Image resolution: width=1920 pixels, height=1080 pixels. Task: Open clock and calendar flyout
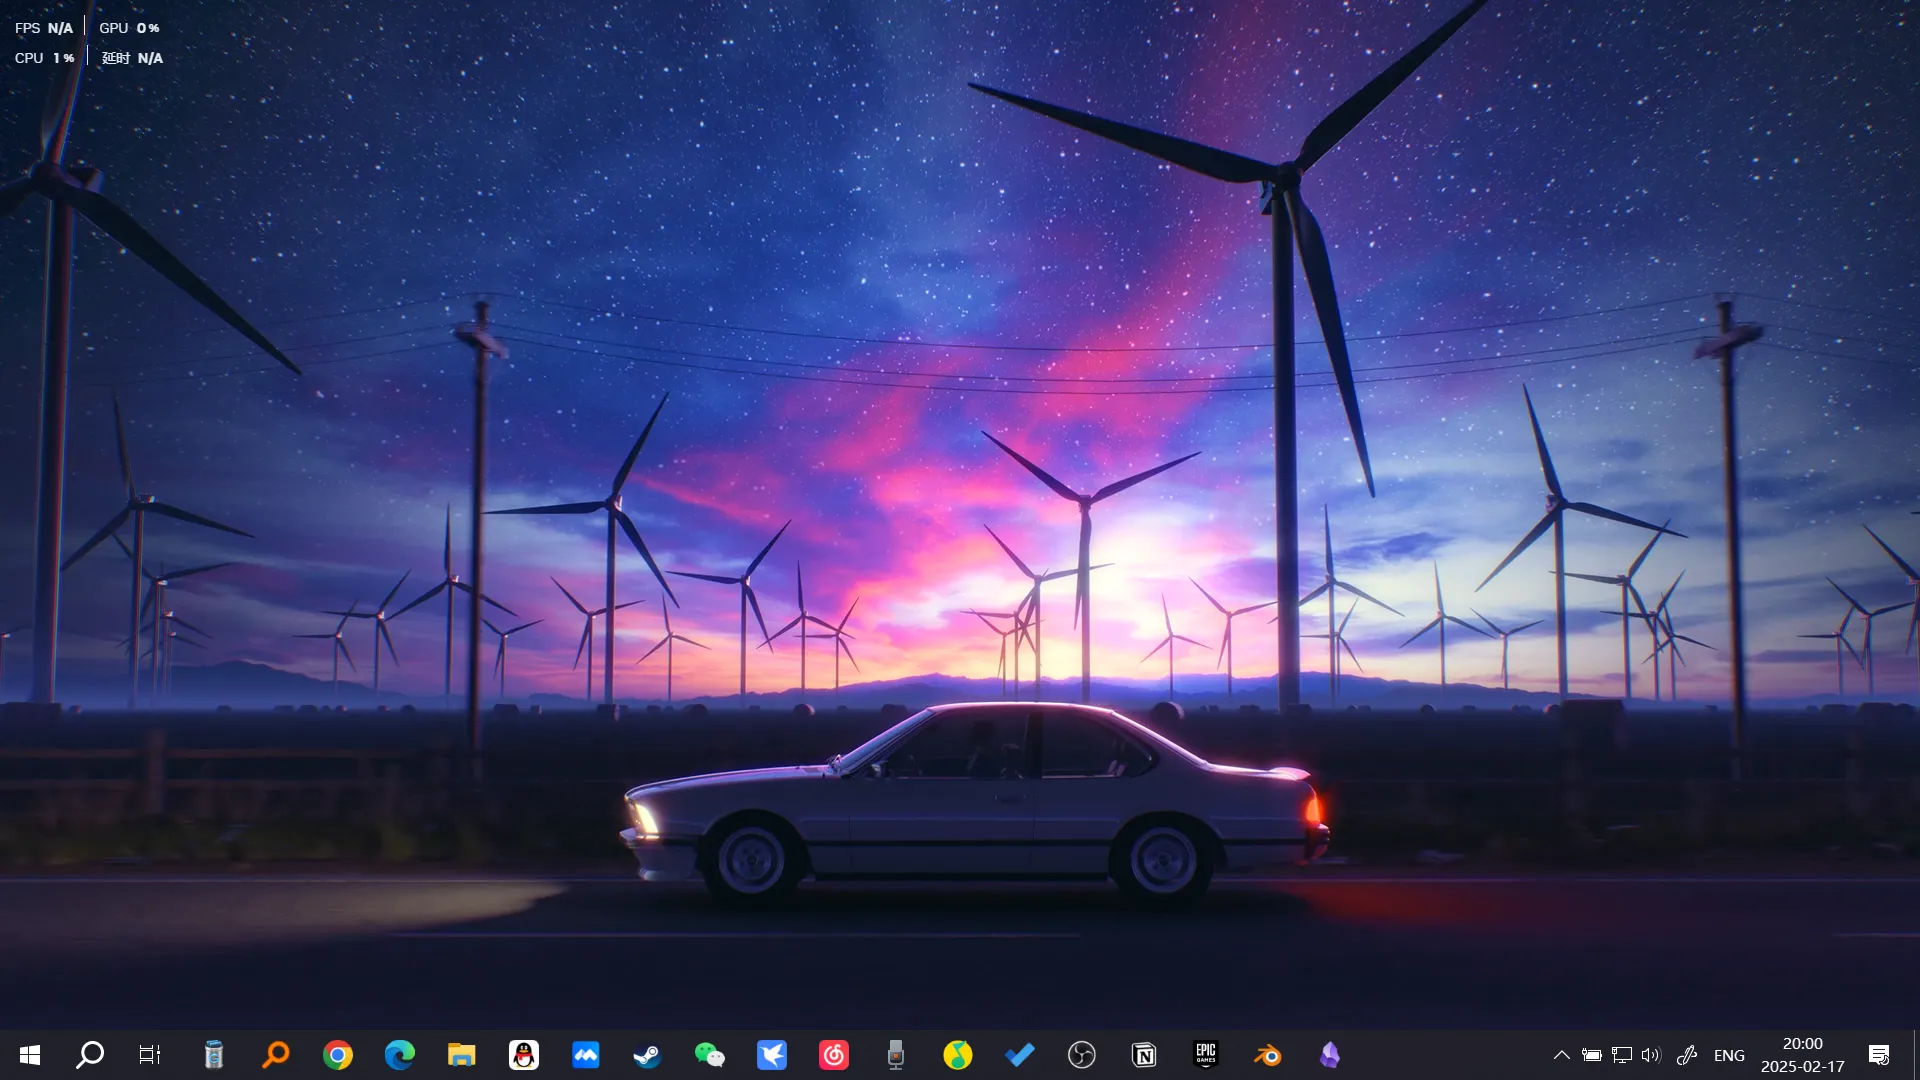pos(1802,1055)
